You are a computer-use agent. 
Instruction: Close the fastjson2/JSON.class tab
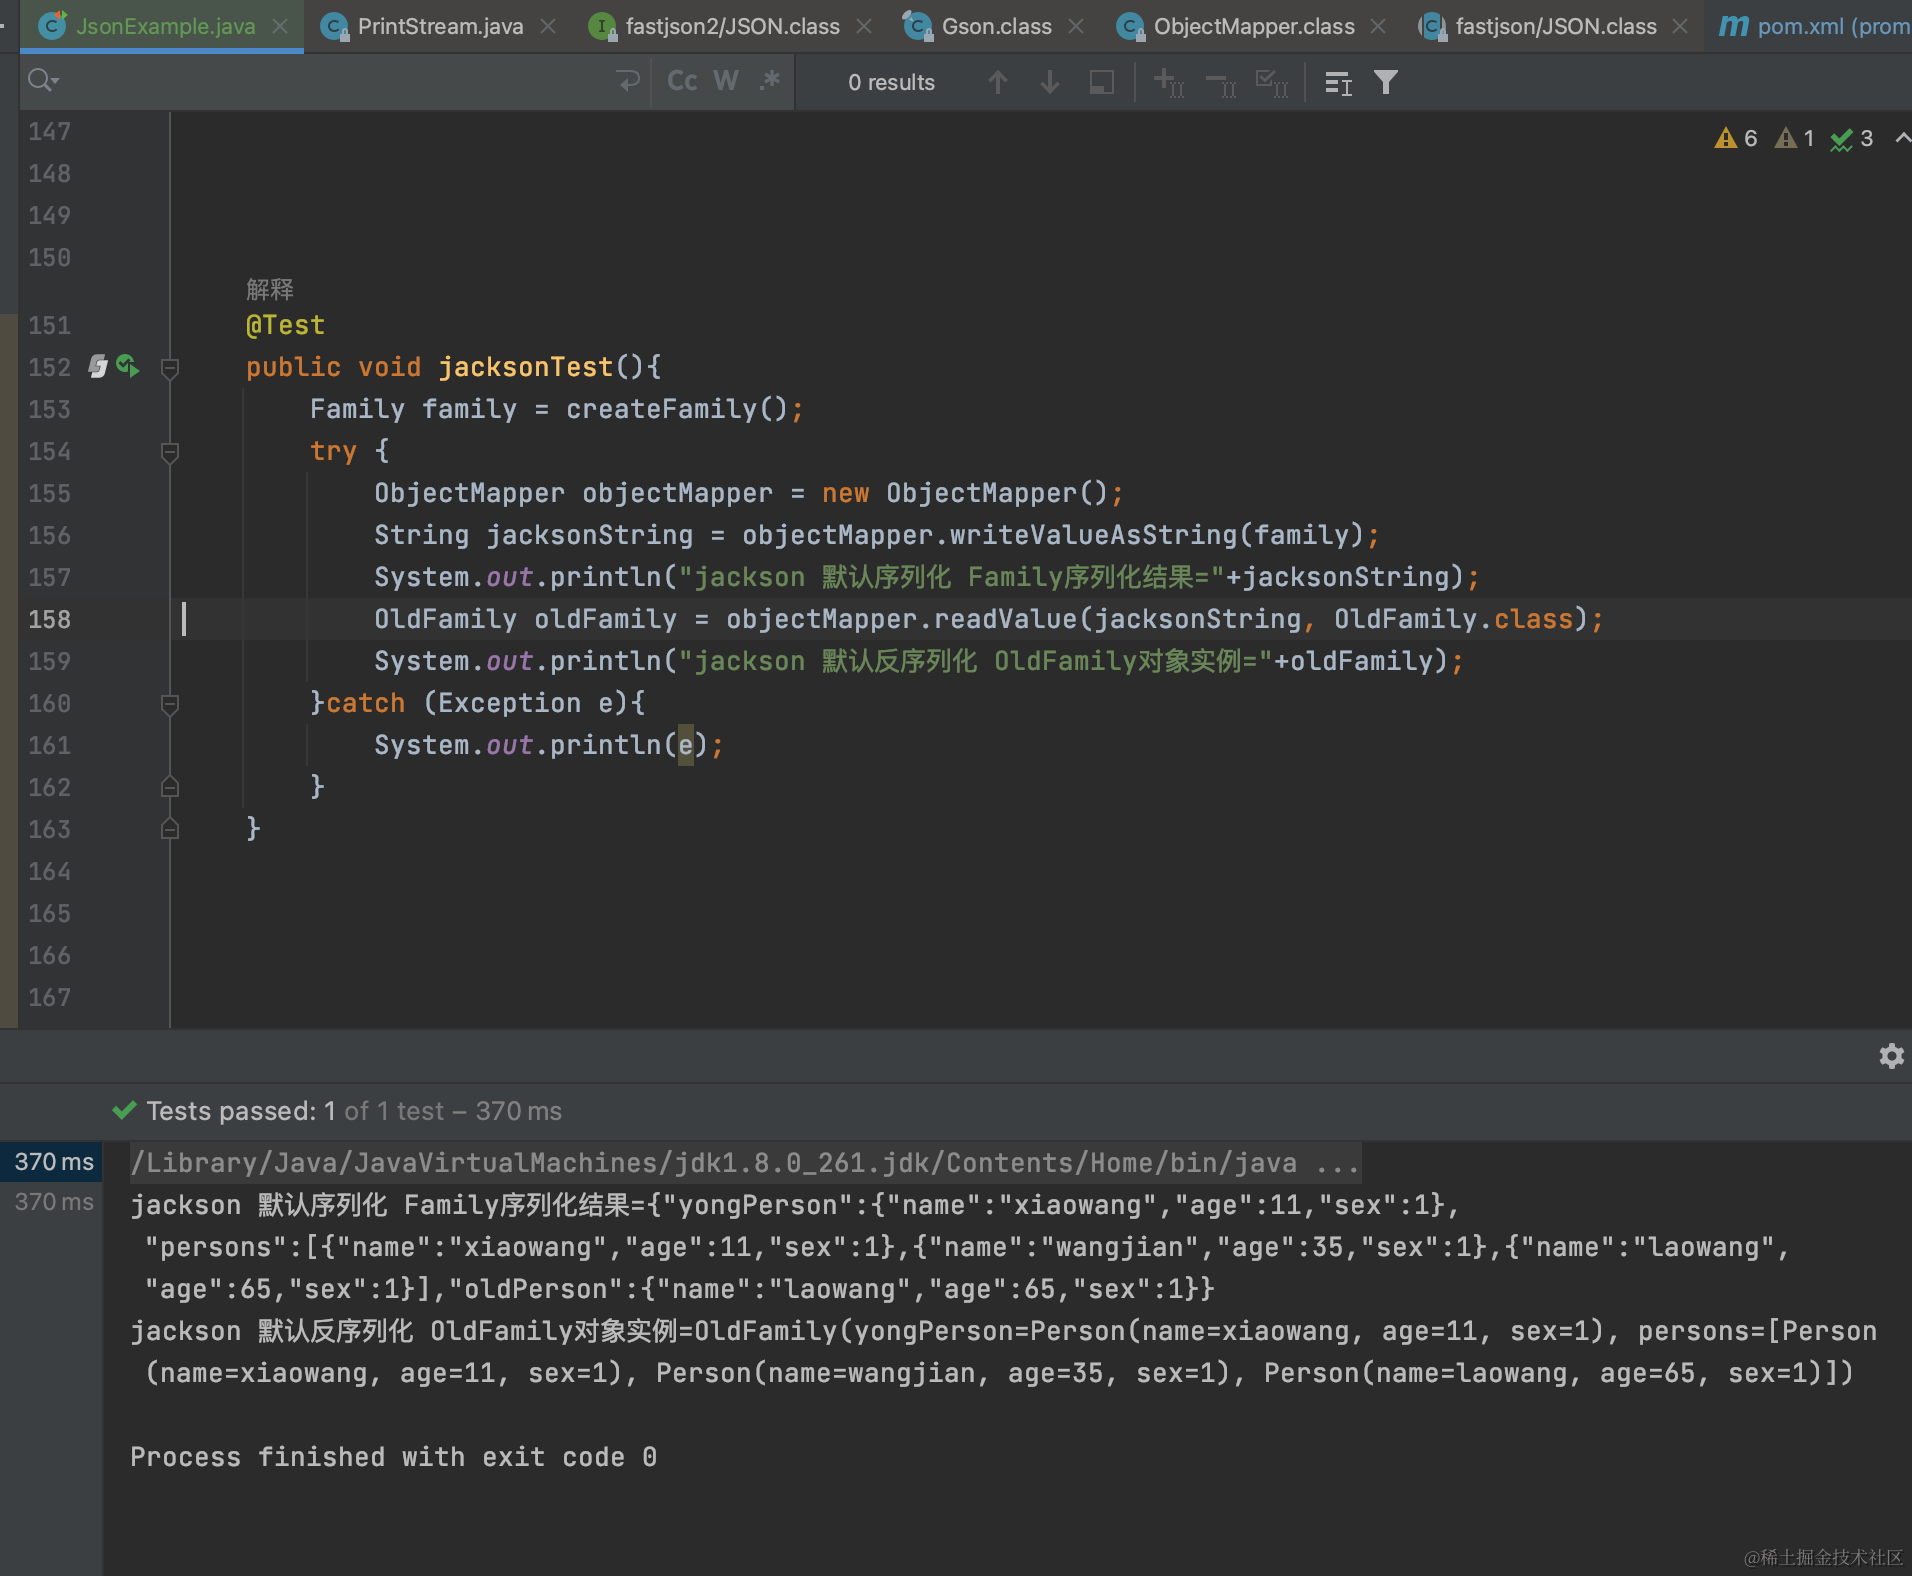[x=864, y=26]
